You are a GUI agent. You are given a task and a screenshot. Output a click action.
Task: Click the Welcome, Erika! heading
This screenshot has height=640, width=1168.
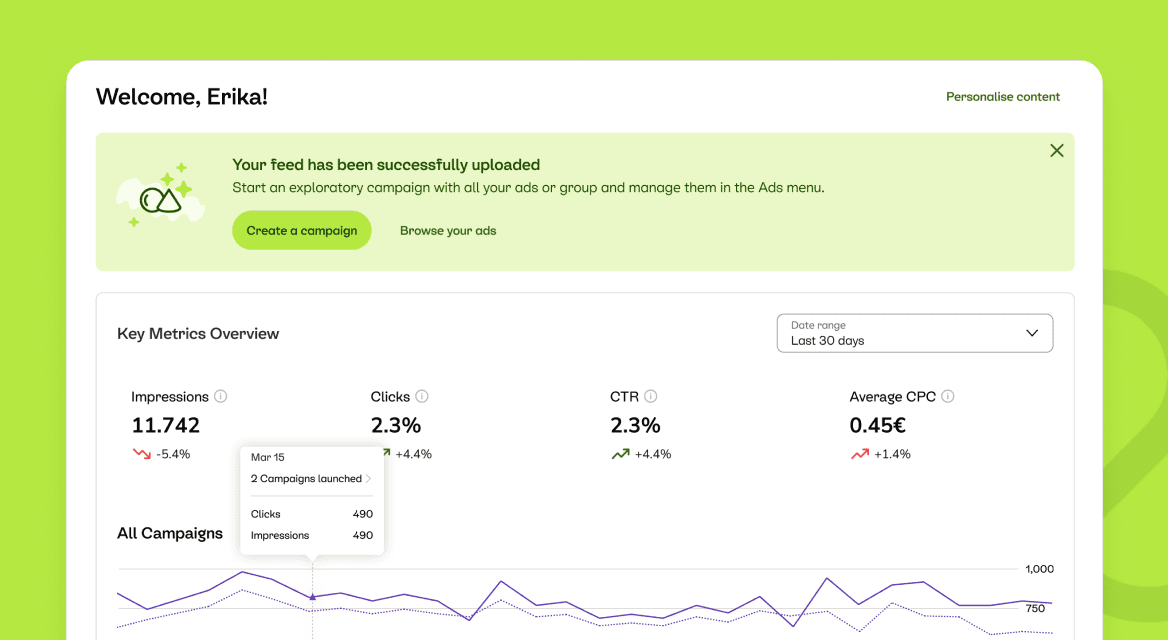(182, 97)
